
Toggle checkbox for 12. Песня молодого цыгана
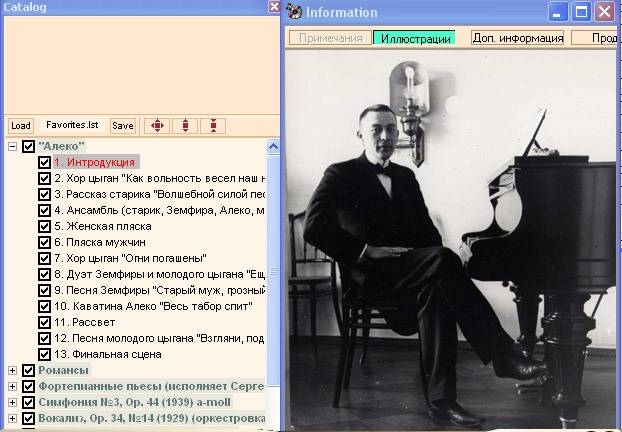click(x=44, y=338)
